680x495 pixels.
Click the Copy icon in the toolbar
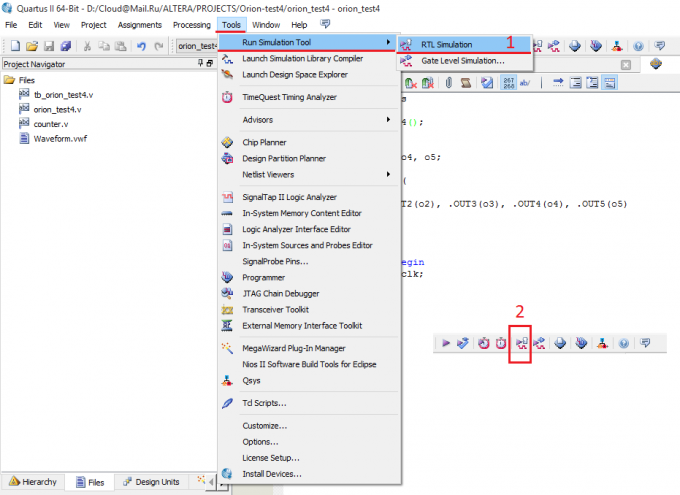pos(104,46)
